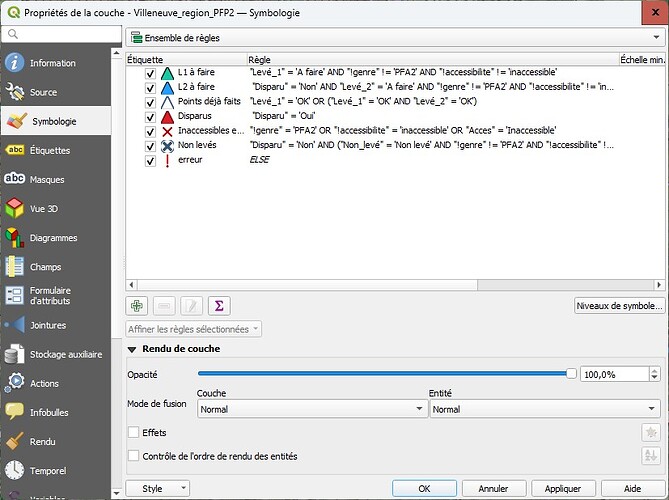The height and width of the screenshot is (500, 669).
Task: Click the feature rendering order sort icon
Action: (651, 456)
